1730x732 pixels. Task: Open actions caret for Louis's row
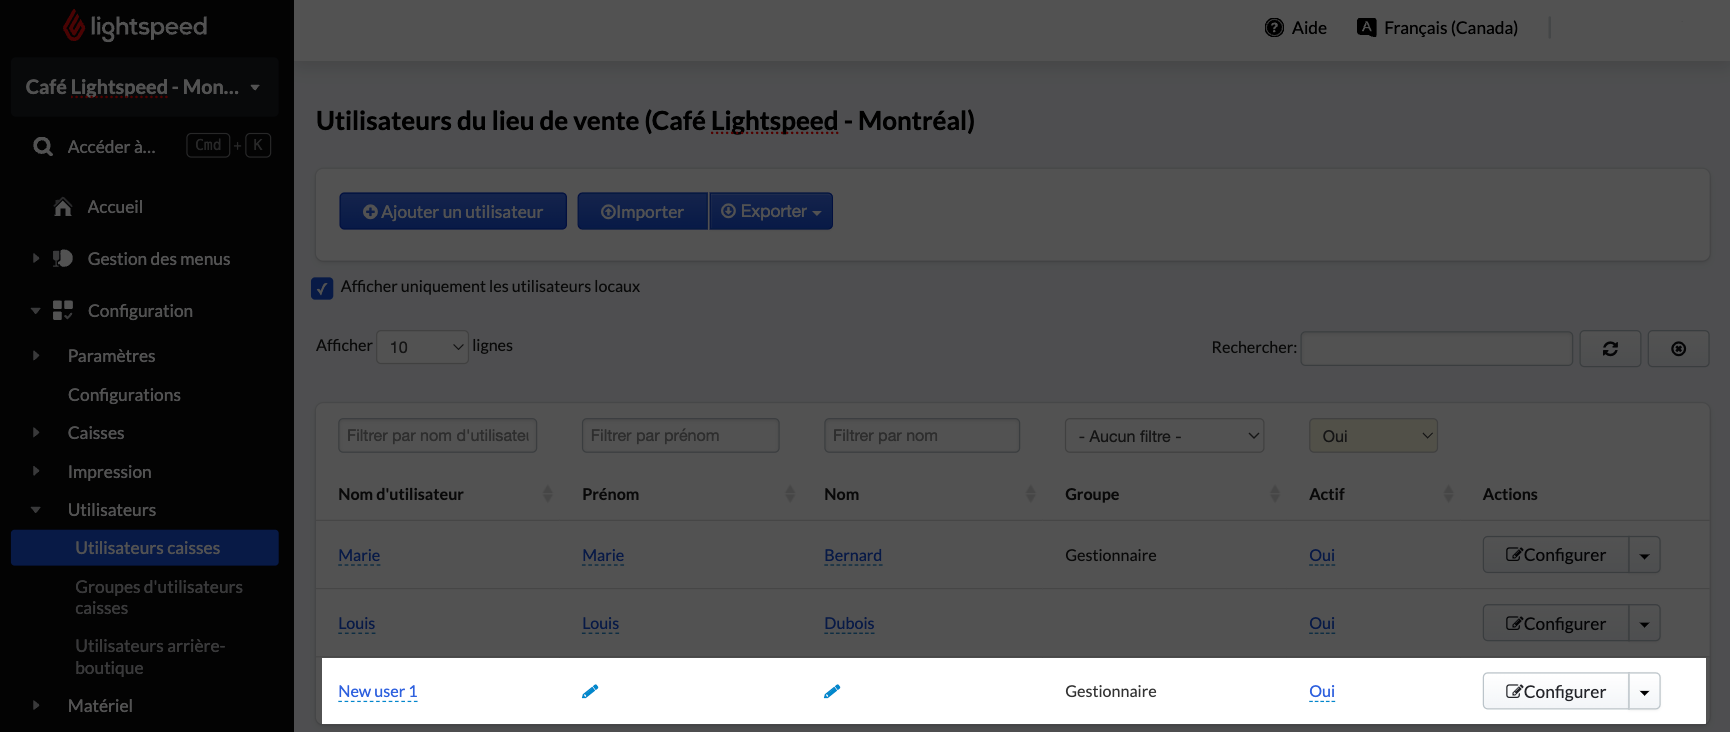pyautogui.click(x=1645, y=623)
